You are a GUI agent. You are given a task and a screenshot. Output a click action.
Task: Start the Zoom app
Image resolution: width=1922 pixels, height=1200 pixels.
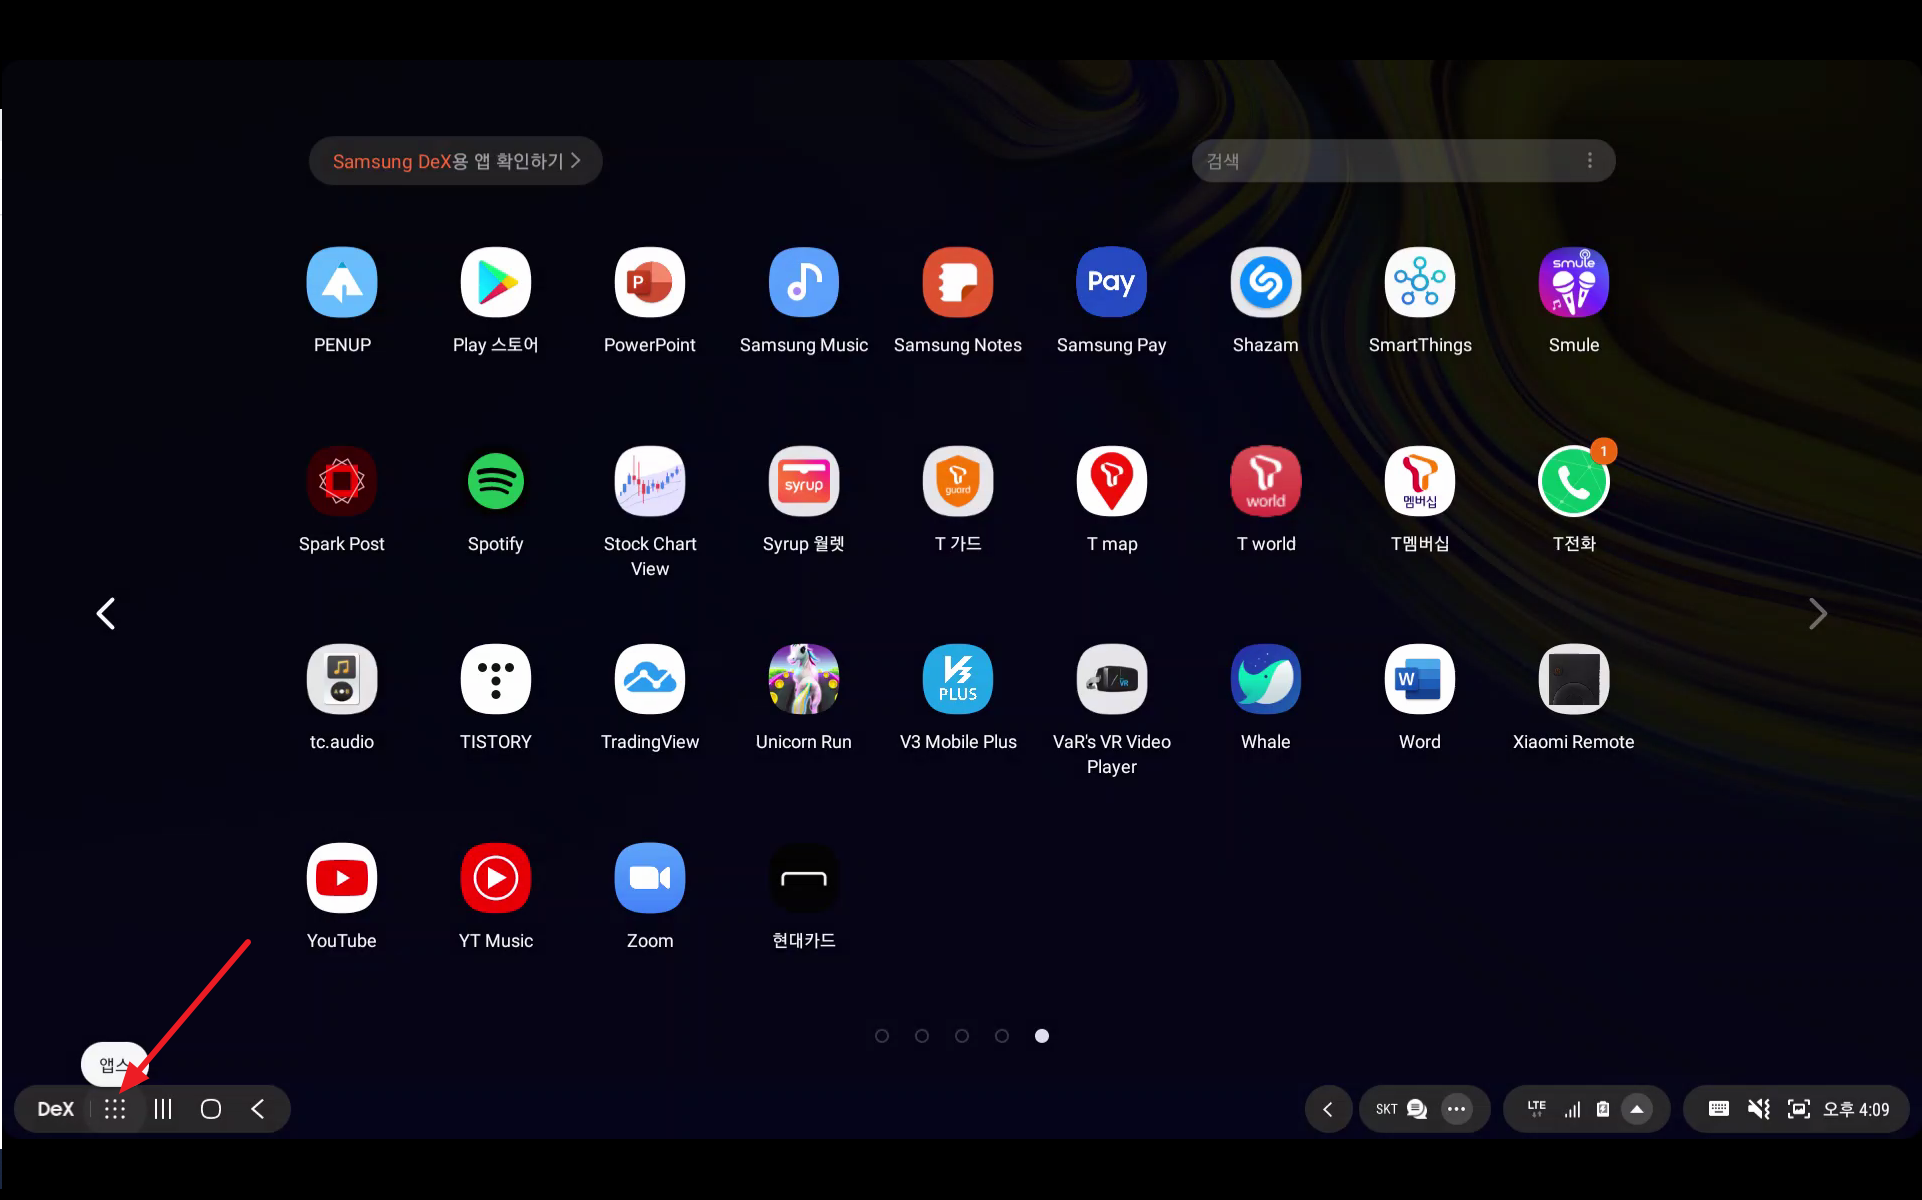[x=649, y=879]
